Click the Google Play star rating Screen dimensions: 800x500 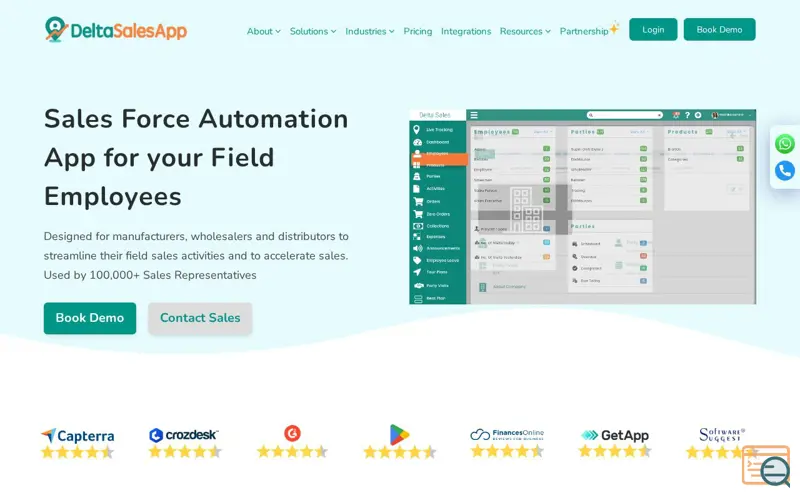click(400, 452)
